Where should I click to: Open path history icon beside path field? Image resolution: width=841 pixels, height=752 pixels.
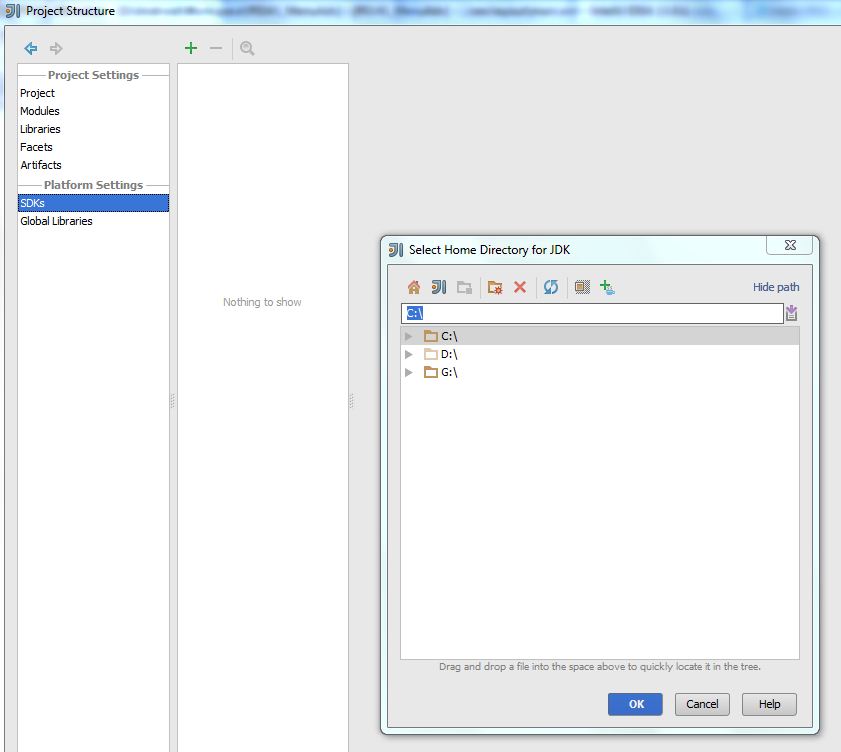(x=792, y=313)
